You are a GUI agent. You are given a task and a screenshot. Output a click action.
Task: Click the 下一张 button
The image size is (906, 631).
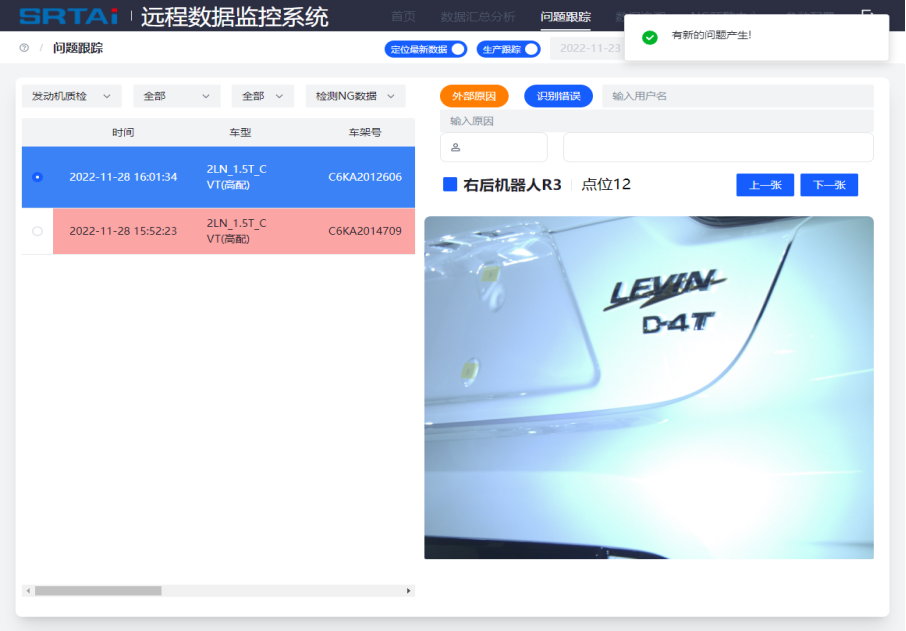(829, 185)
